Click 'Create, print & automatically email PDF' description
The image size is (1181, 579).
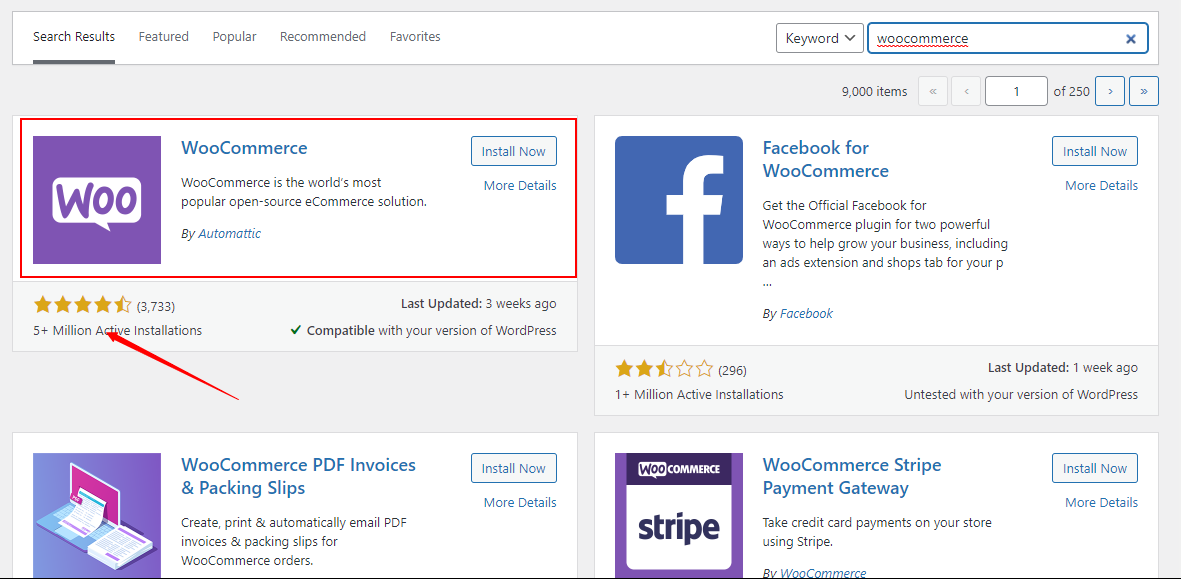pyautogui.click(x=294, y=541)
